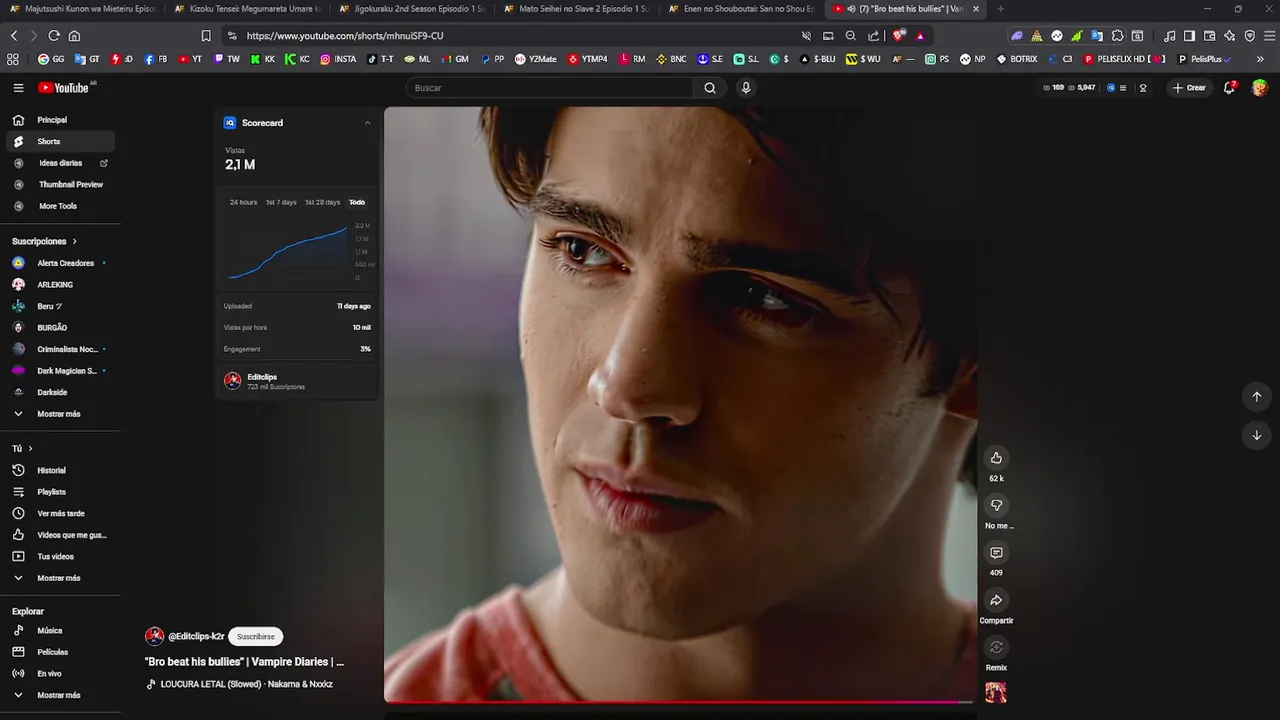Open the browser apps grid icon
This screenshot has height=720, width=1280.
[x=13, y=59]
